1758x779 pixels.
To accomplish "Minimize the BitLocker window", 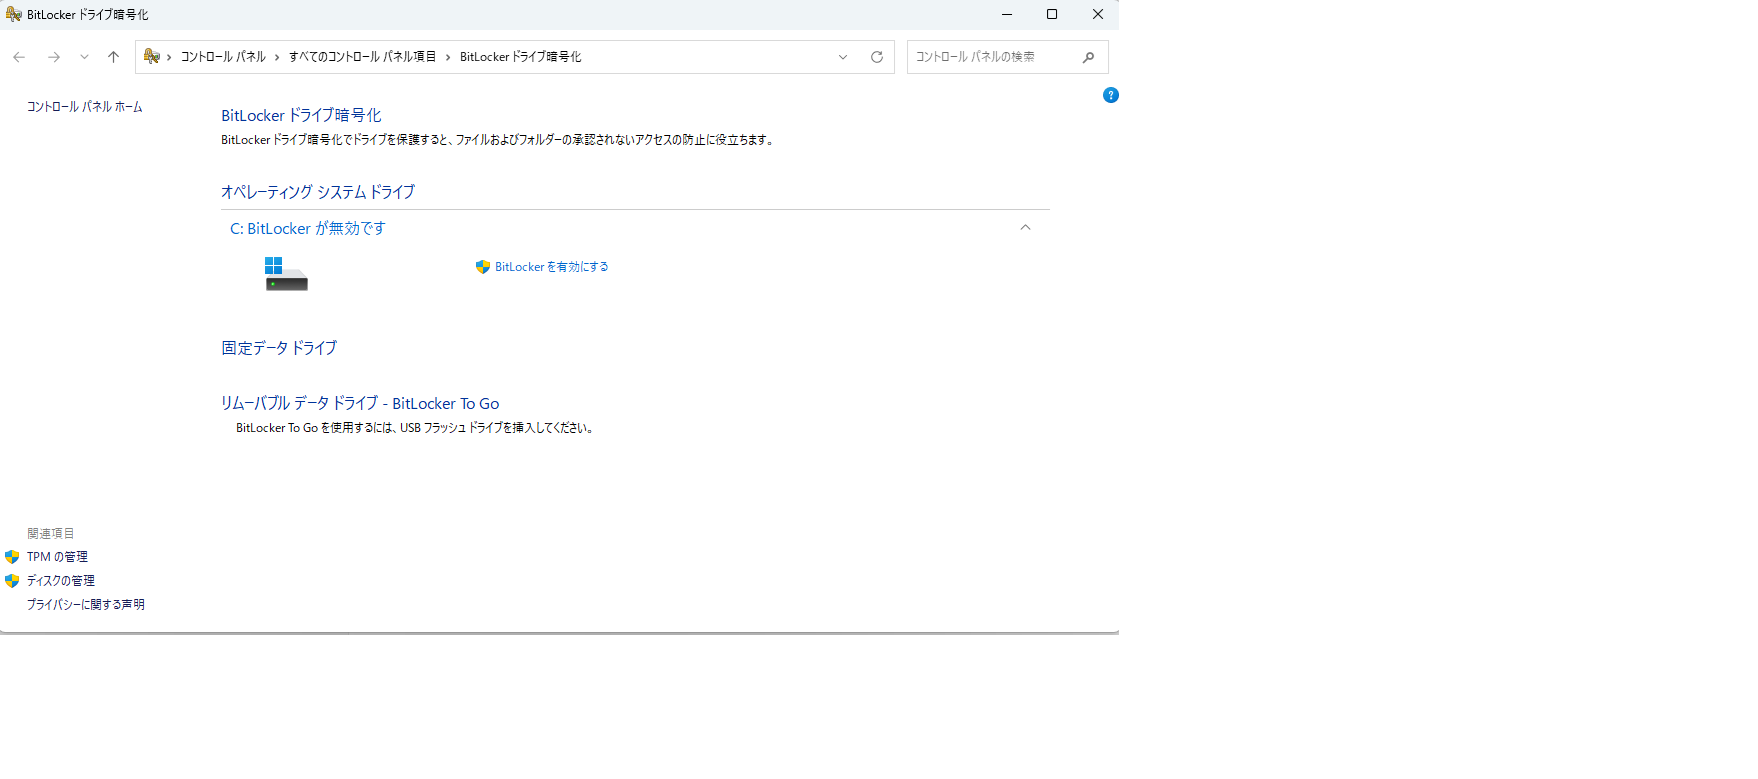I will tap(1007, 14).
